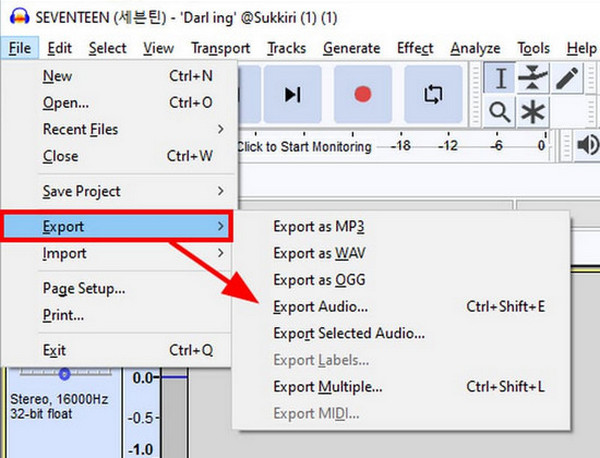This screenshot has height=458, width=600.
Task: Click the meter to start monitoring
Action: click(304, 146)
